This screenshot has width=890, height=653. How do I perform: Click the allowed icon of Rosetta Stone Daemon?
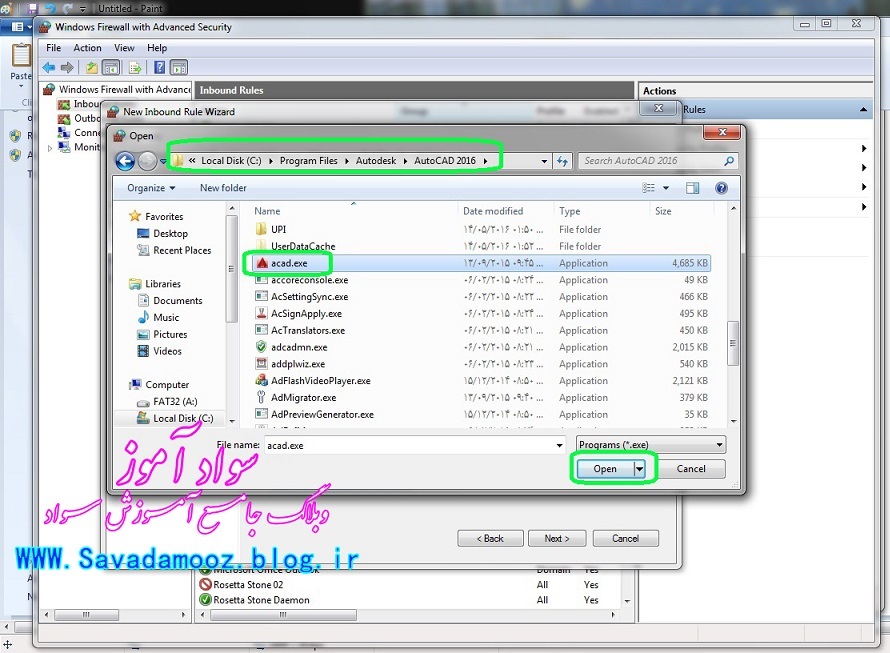(205, 600)
